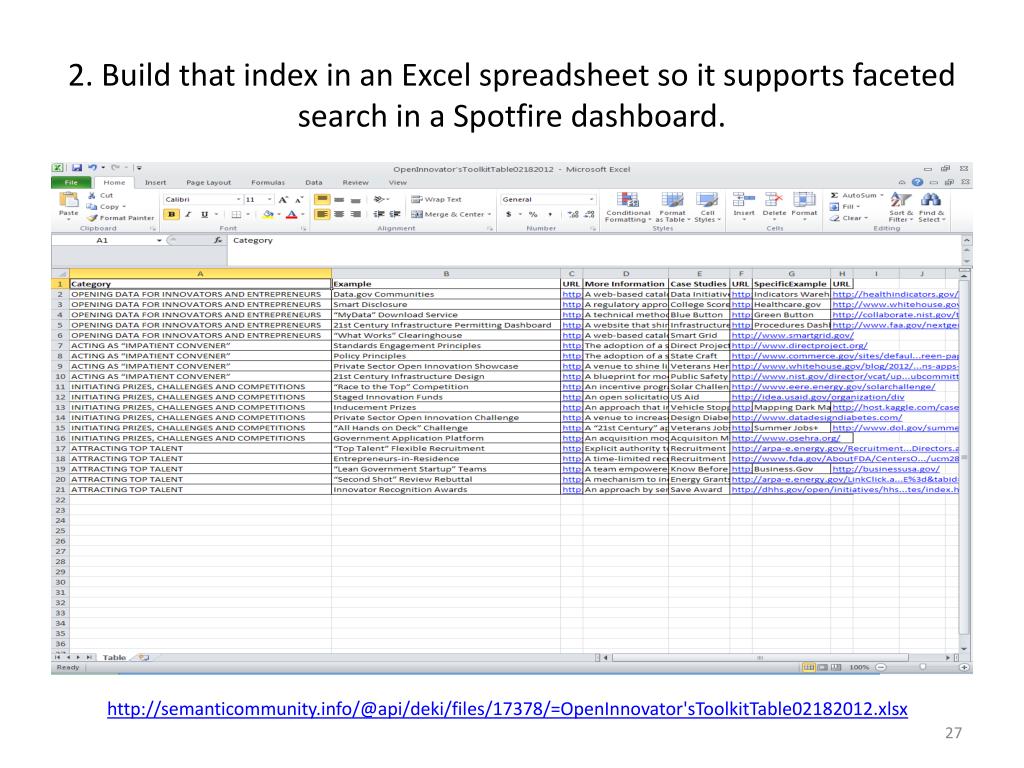This screenshot has height=768, width=1024.
Task: Click the Percent Style icon
Action: tap(533, 214)
